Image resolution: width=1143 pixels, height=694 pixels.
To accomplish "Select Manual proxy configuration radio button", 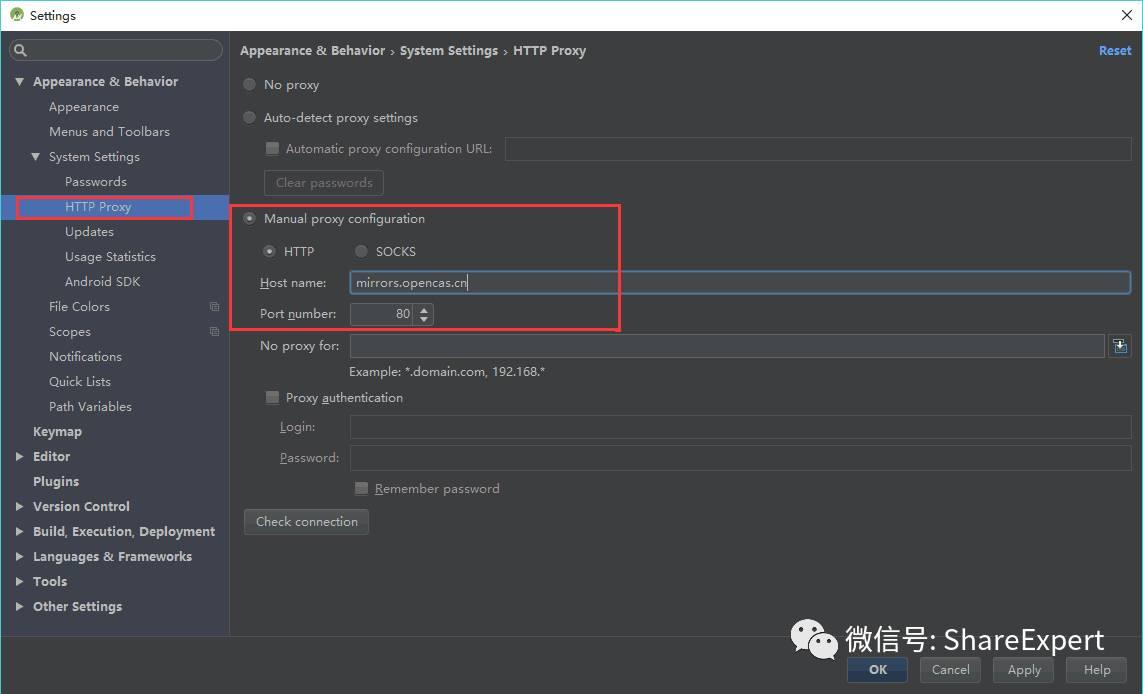I will pyautogui.click(x=249, y=219).
